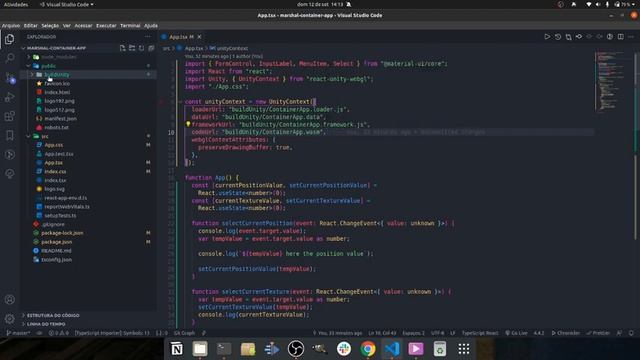Open notifications bell in status bar

(x=631, y=333)
